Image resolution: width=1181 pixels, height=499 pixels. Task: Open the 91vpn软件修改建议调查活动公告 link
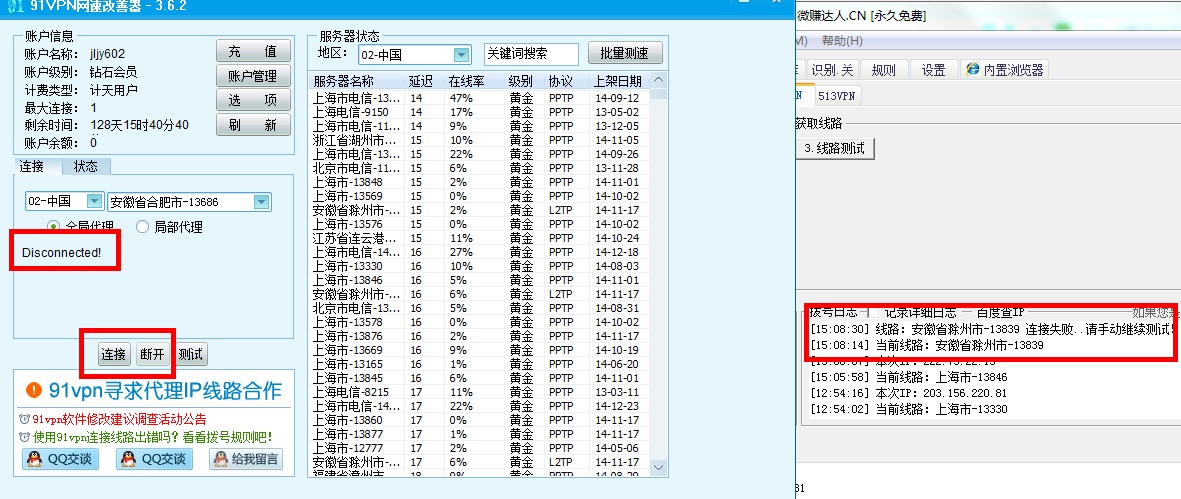click(x=119, y=419)
